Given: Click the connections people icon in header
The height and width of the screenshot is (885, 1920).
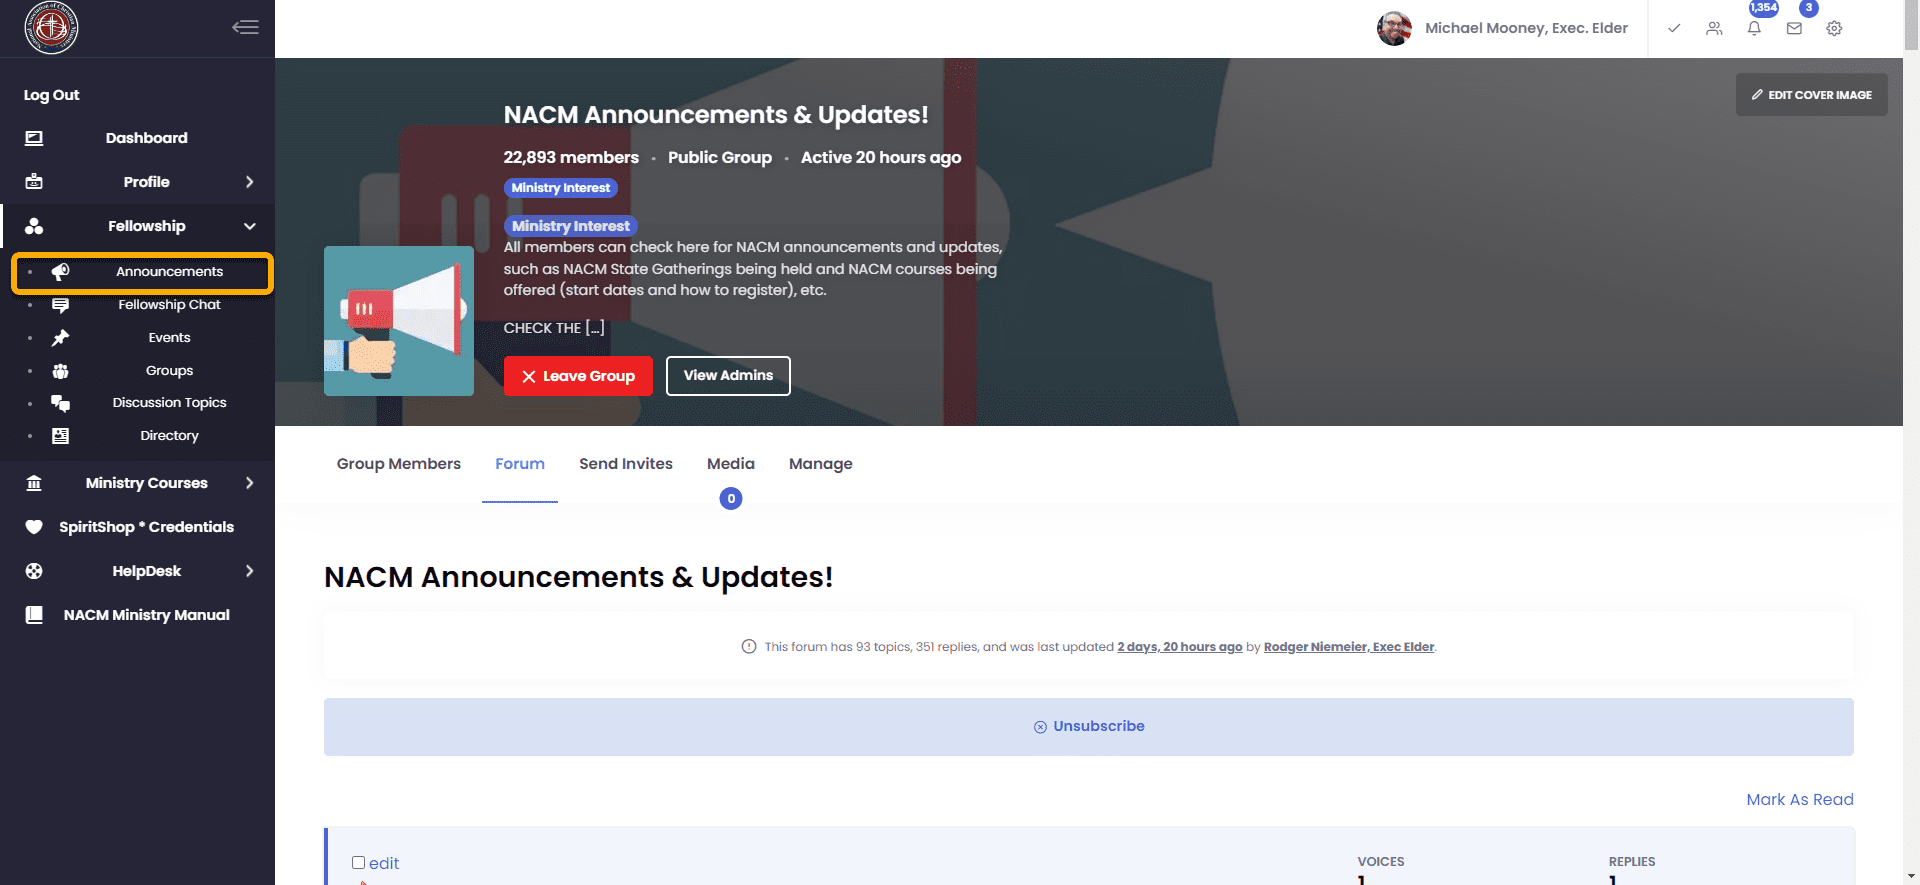Looking at the screenshot, I should [1714, 28].
